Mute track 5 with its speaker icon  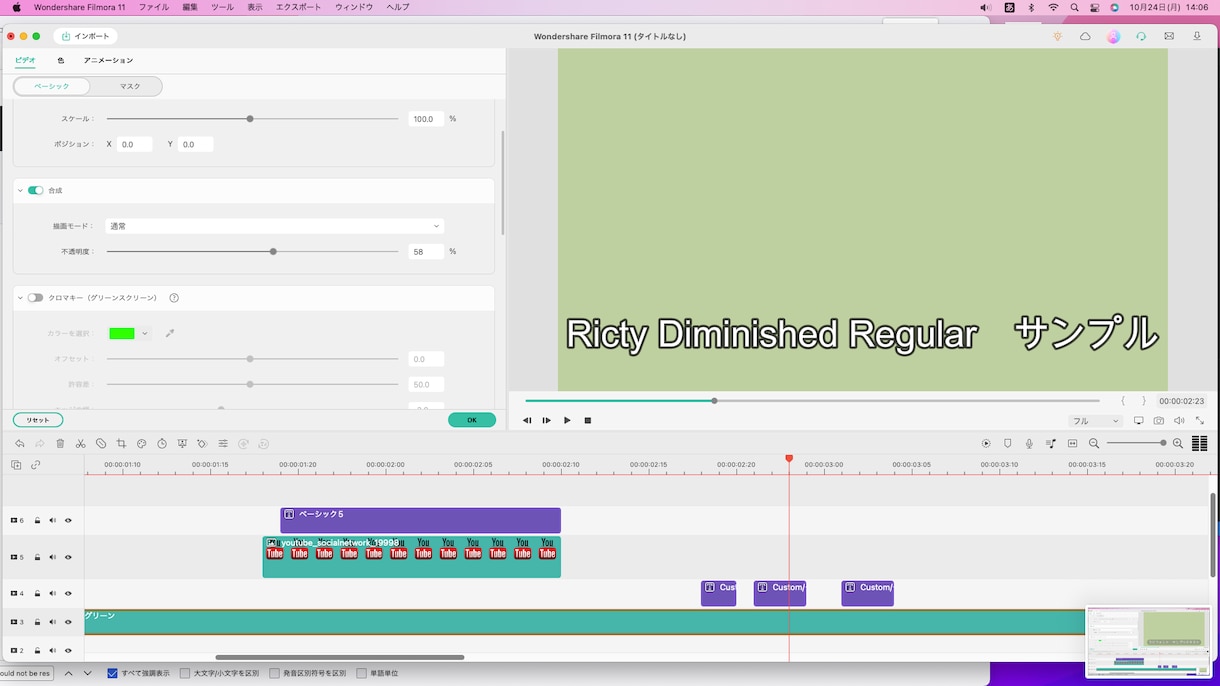[x=53, y=558]
